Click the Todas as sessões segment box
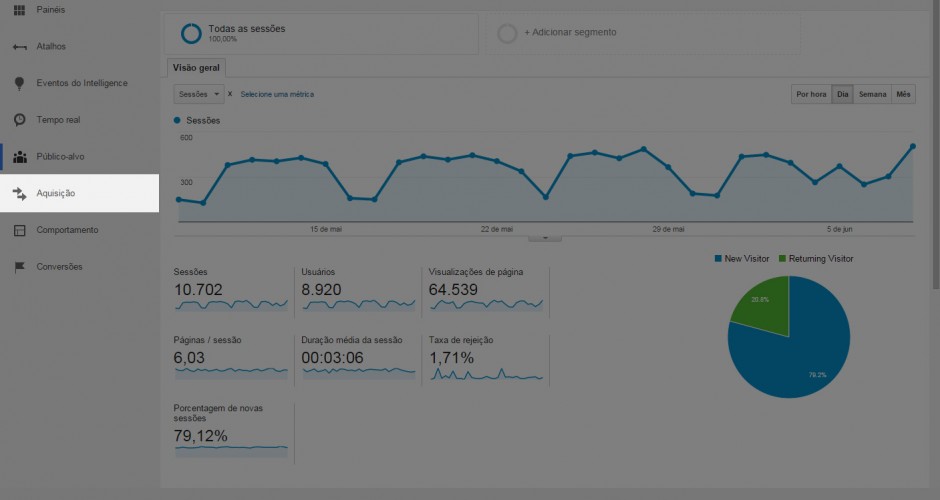The width and height of the screenshot is (940, 500). coord(322,33)
